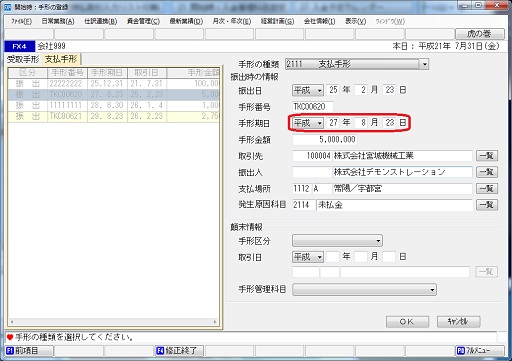The image size is (512, 361).
Task: Click the FX4 logo badge
Action: [19, 46]
